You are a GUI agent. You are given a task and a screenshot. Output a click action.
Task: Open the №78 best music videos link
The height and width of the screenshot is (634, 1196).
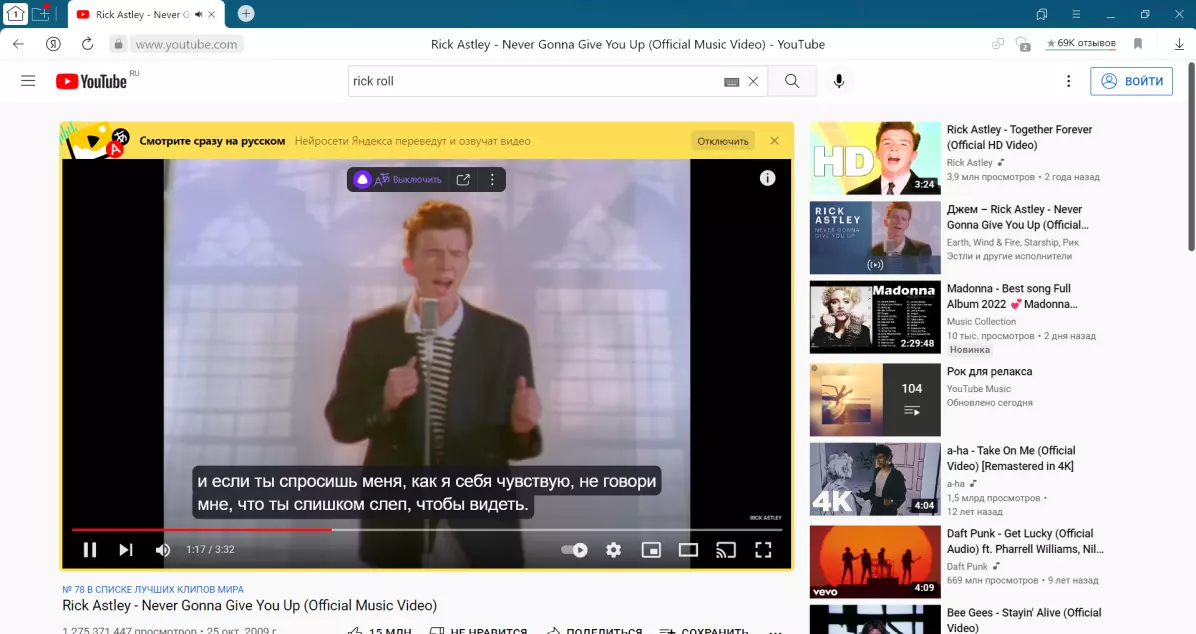coord(153,589)
